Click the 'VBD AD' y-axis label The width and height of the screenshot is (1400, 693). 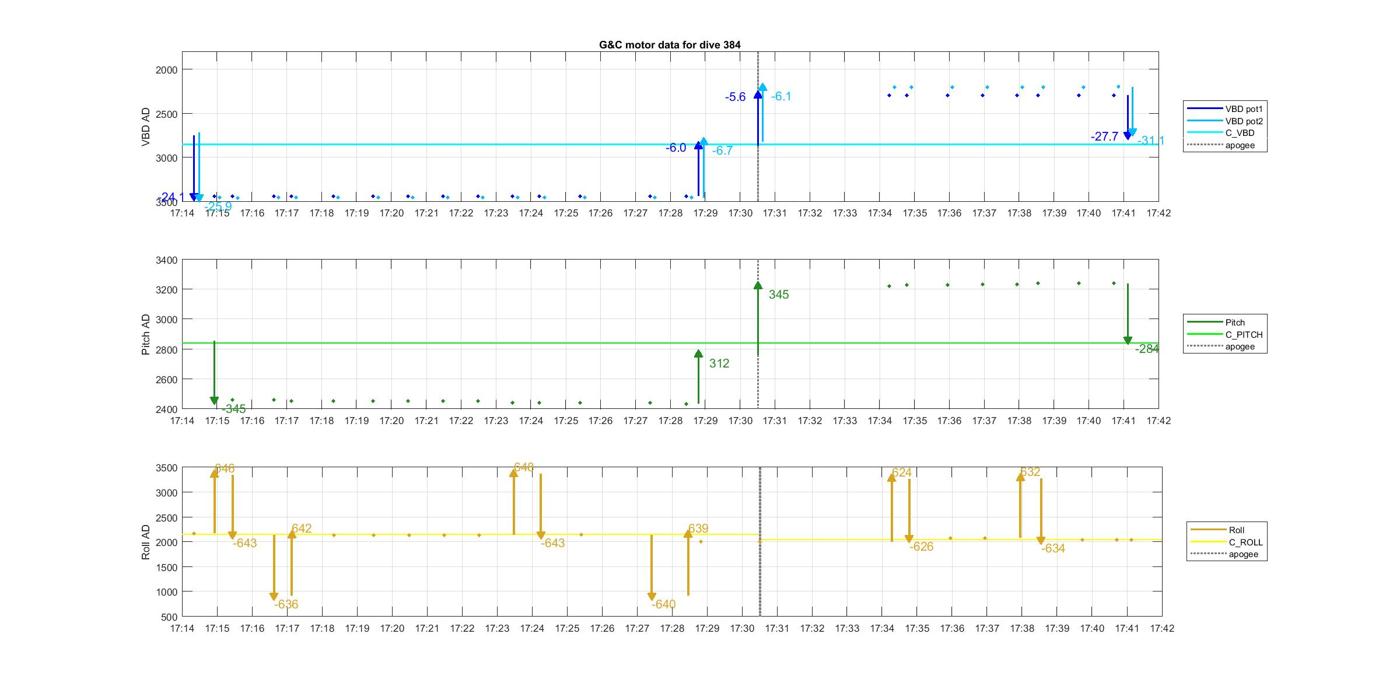coord(147,126)
